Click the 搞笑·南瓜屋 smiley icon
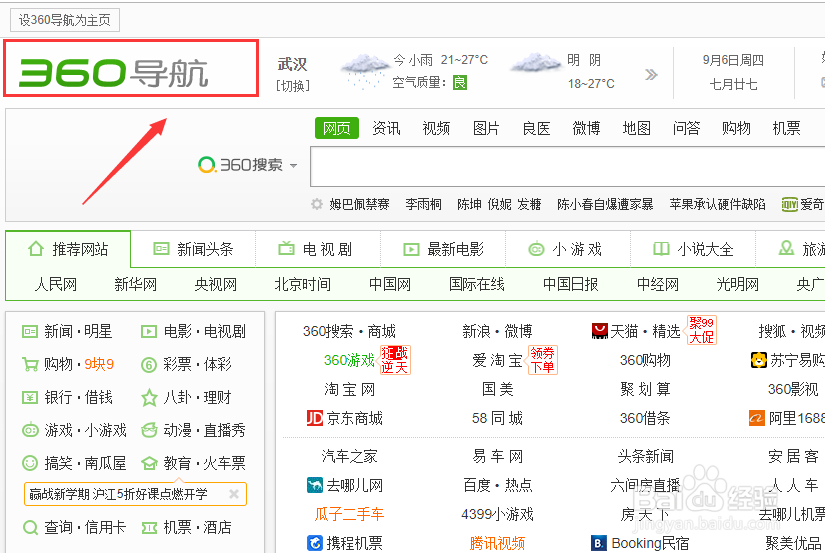The image size is (825, 553). 30,463
